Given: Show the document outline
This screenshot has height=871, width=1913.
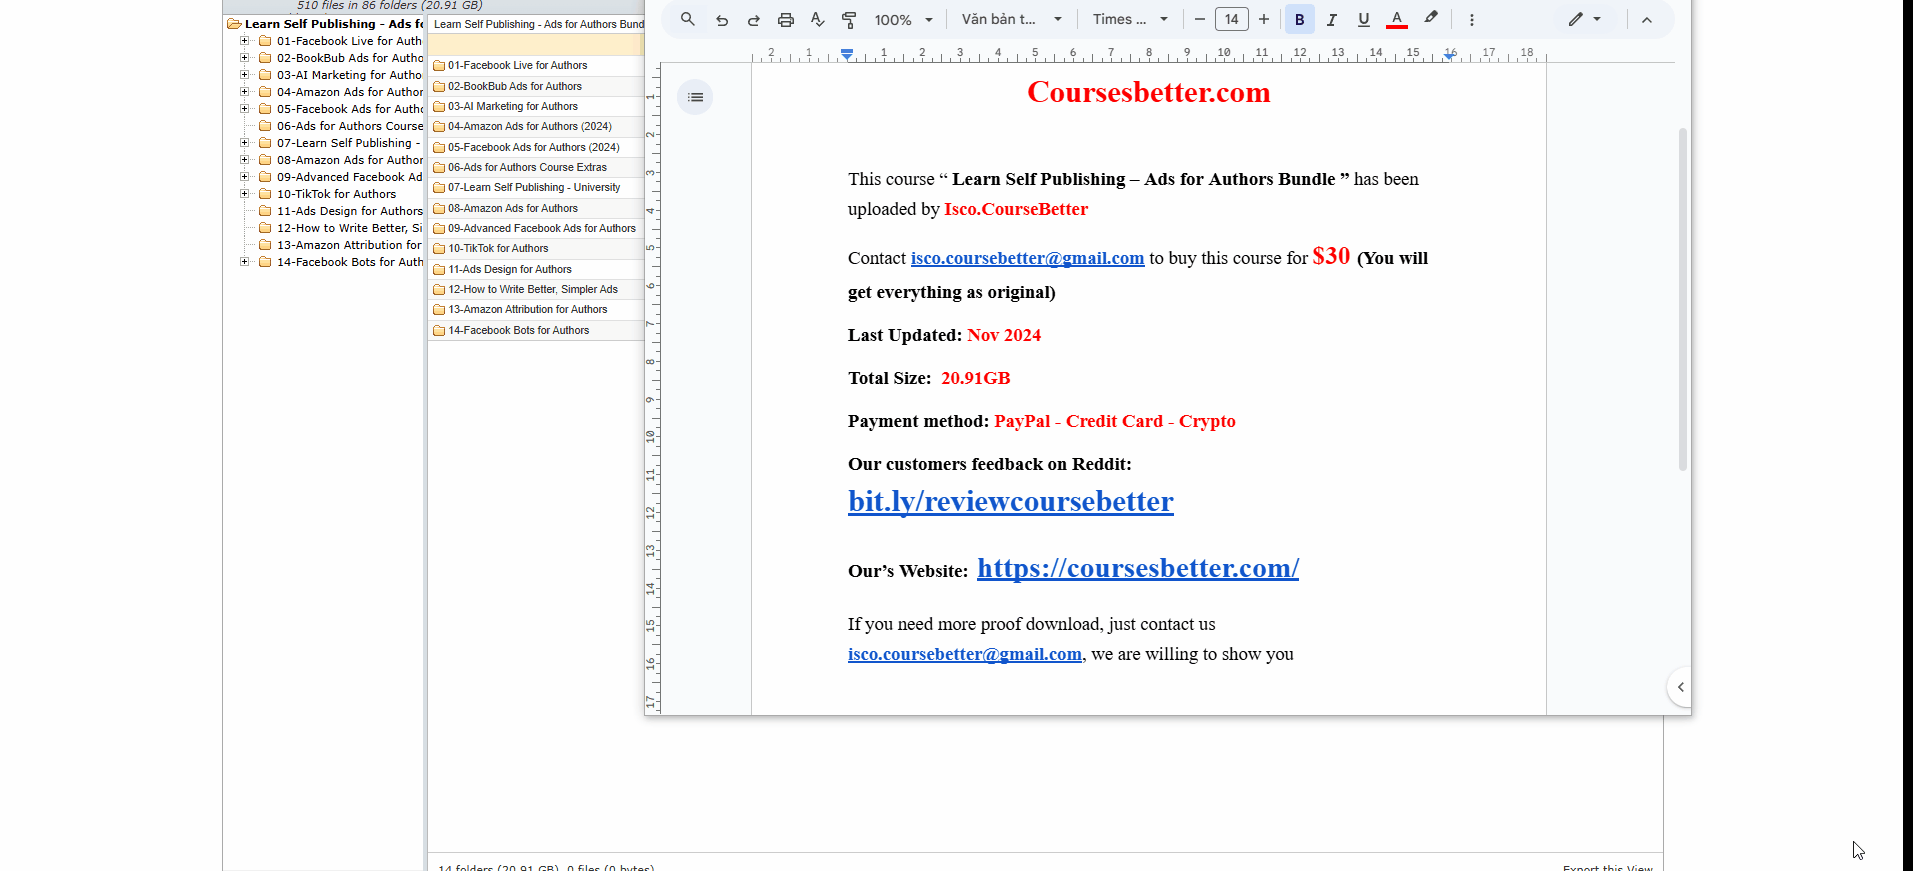Looking at the screenshot, I should coord(695,97).
